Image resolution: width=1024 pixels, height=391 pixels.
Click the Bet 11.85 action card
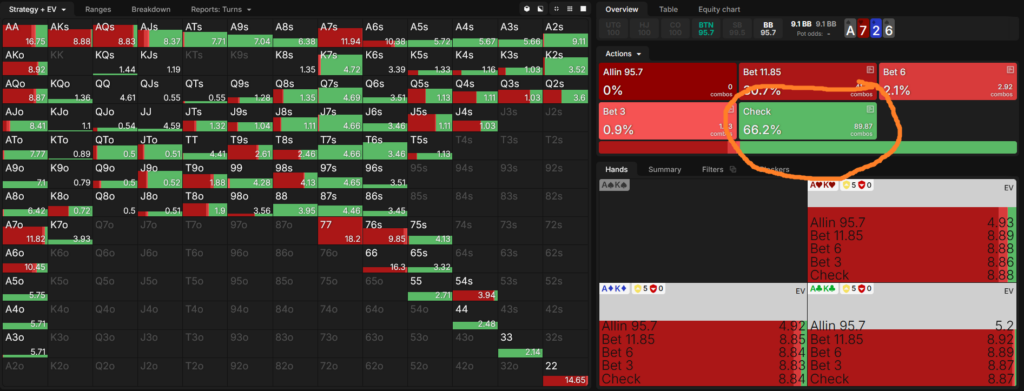[808, 82]
